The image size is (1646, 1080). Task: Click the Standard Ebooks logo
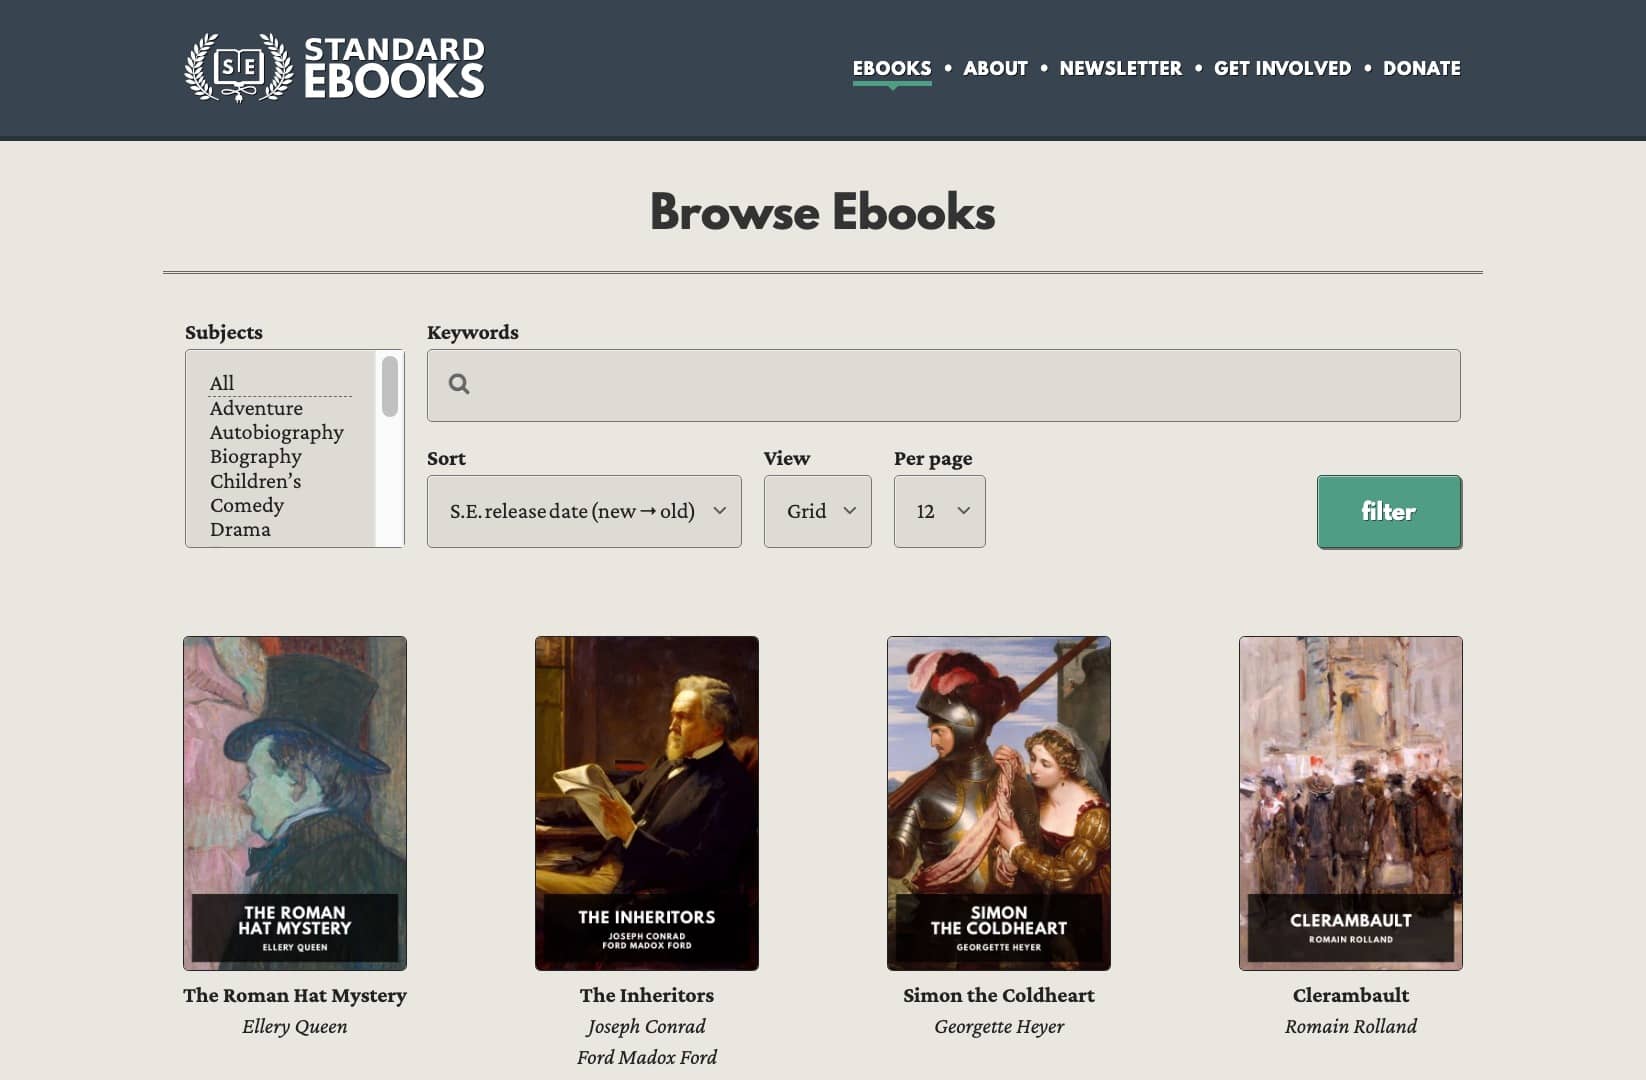pyautogui.click(x=334, y=68)
